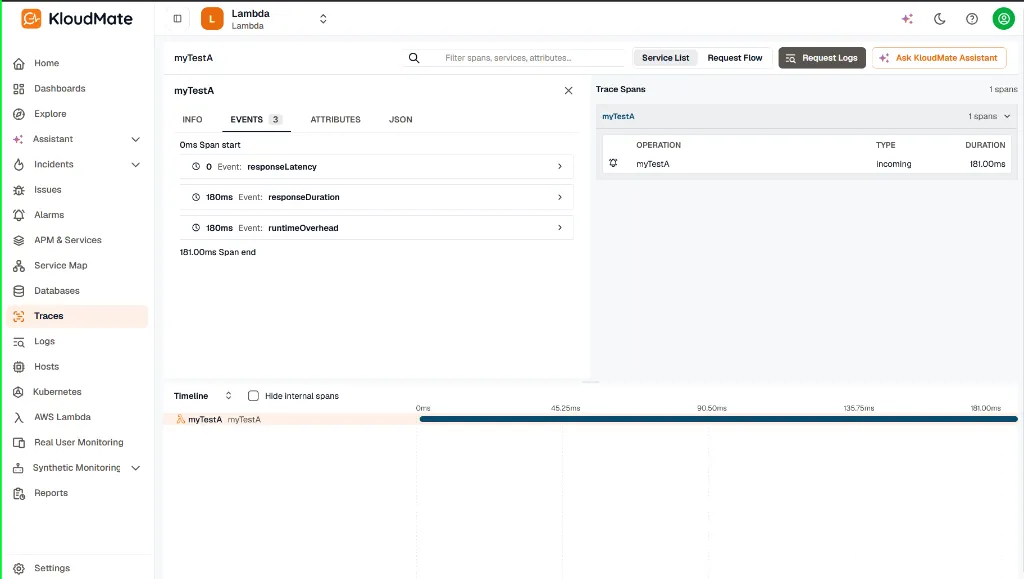Expand runtimeOverhead event chevron
Viewport: 1024px width, 579px height.
pos(560,228)
